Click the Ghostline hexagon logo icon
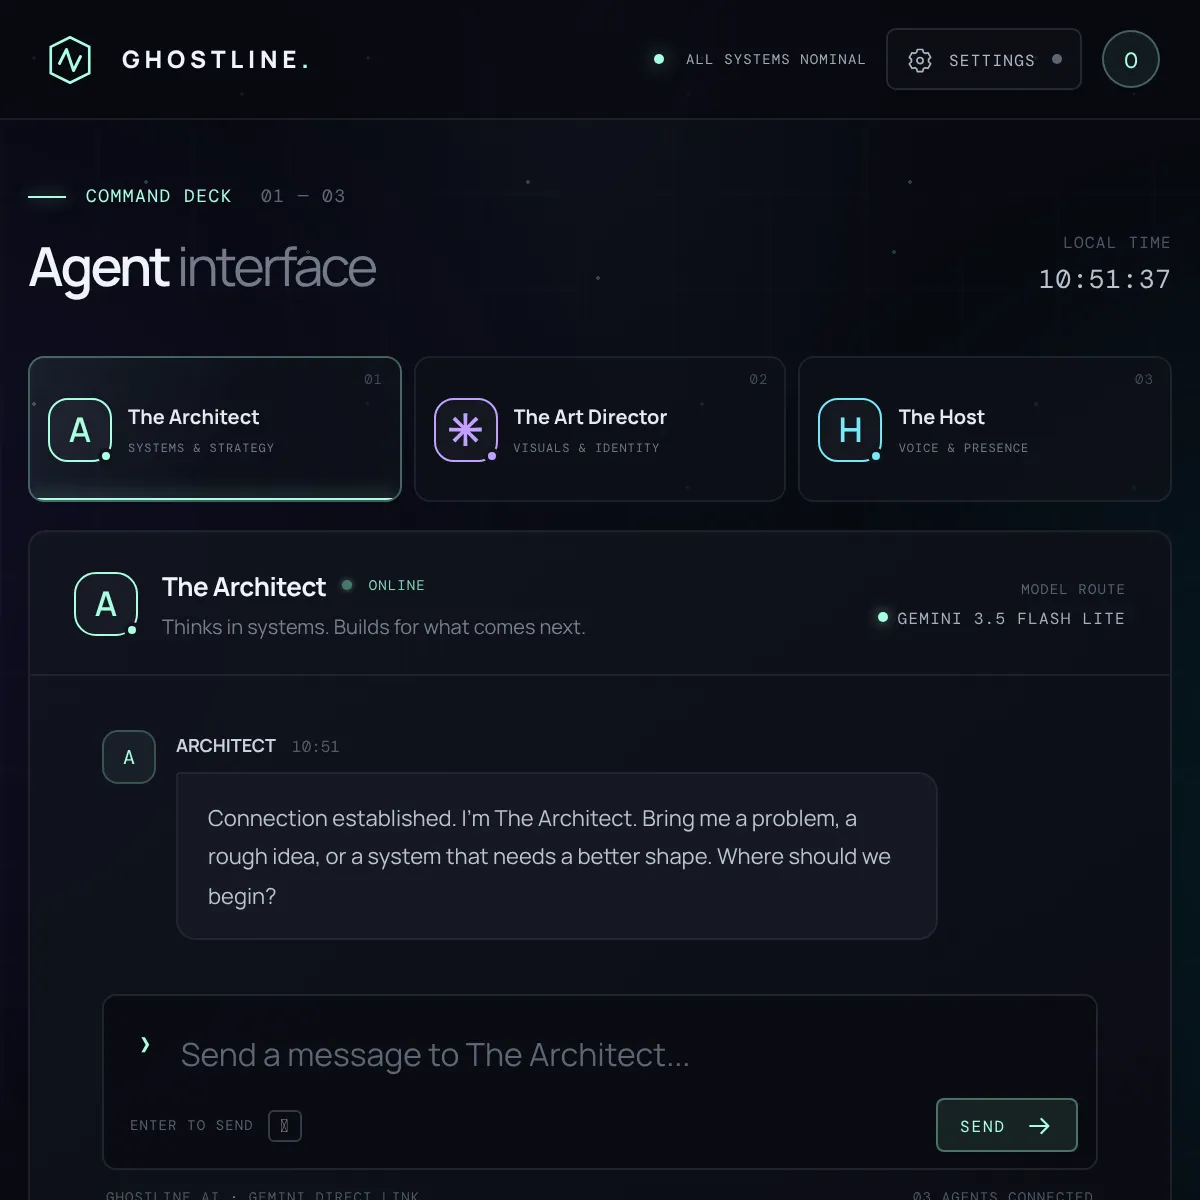The width and height of the screenshot is (1200, 1200). click(x=70, y=60)
